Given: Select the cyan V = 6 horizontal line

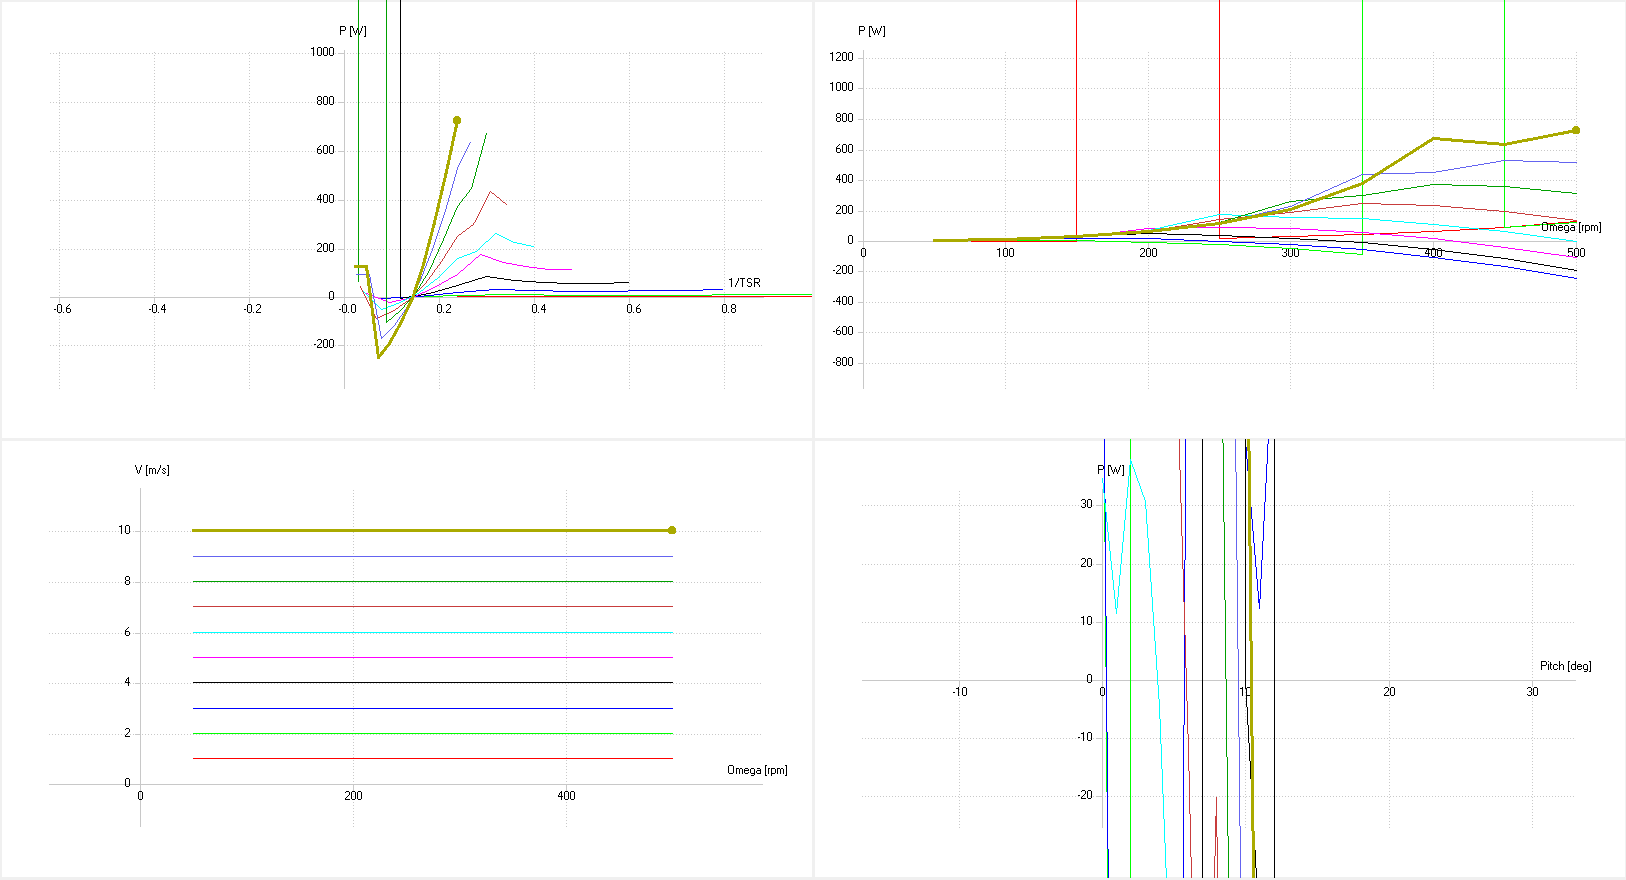Looking at the screenshot, I should click(432, 632).
